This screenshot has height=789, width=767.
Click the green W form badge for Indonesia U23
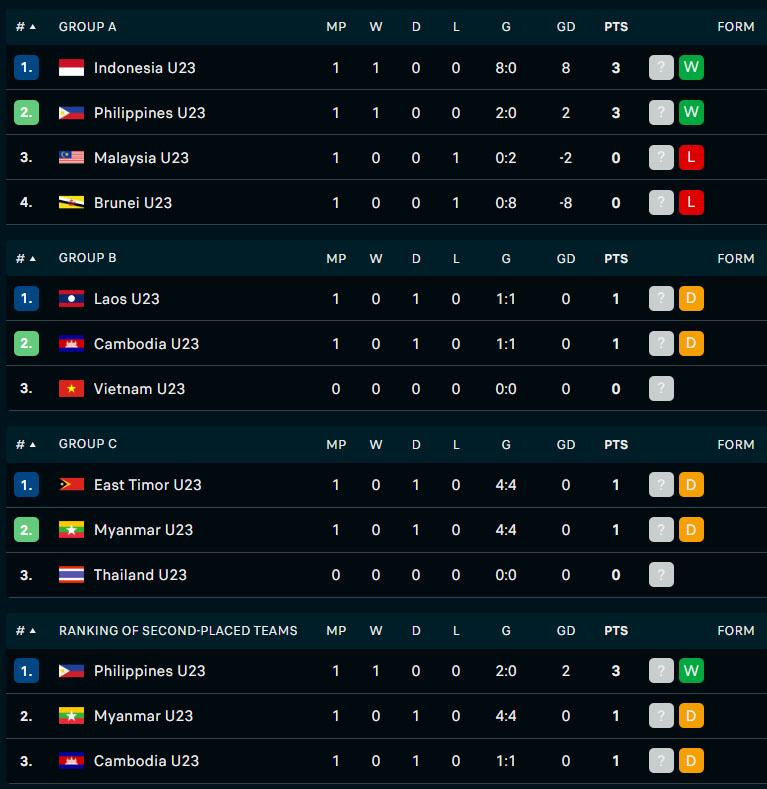click(x=691, y=67)
